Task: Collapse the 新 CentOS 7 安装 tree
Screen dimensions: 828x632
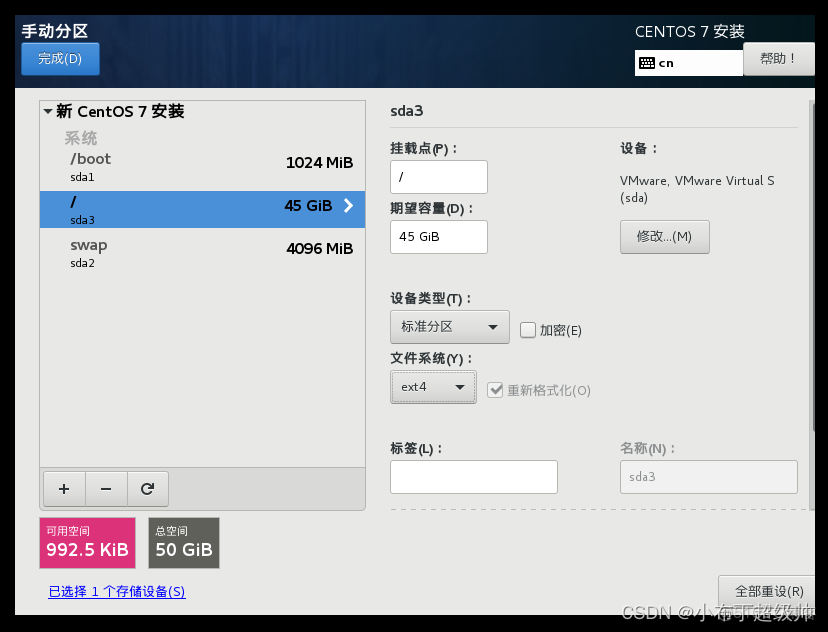Action: tap(47, 111)
